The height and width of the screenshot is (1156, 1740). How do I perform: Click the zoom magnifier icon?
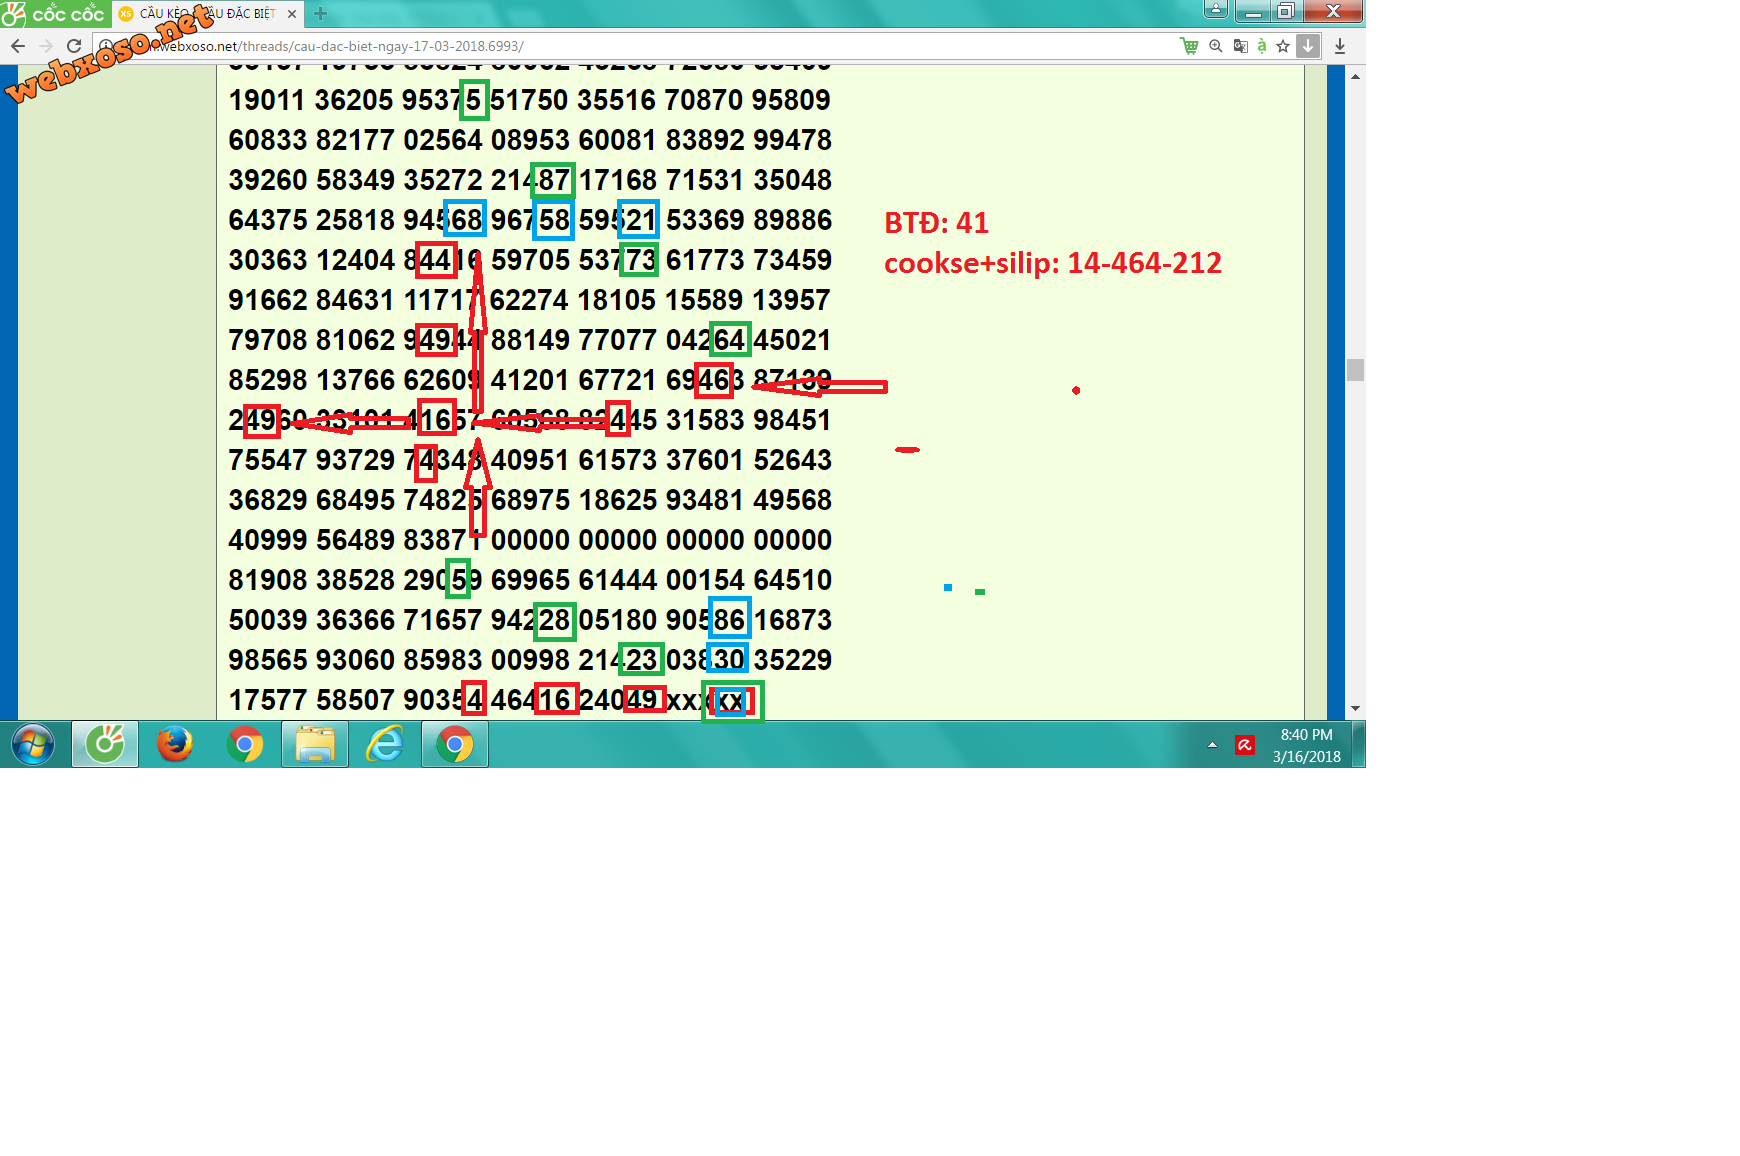[x=1216, y=46]
